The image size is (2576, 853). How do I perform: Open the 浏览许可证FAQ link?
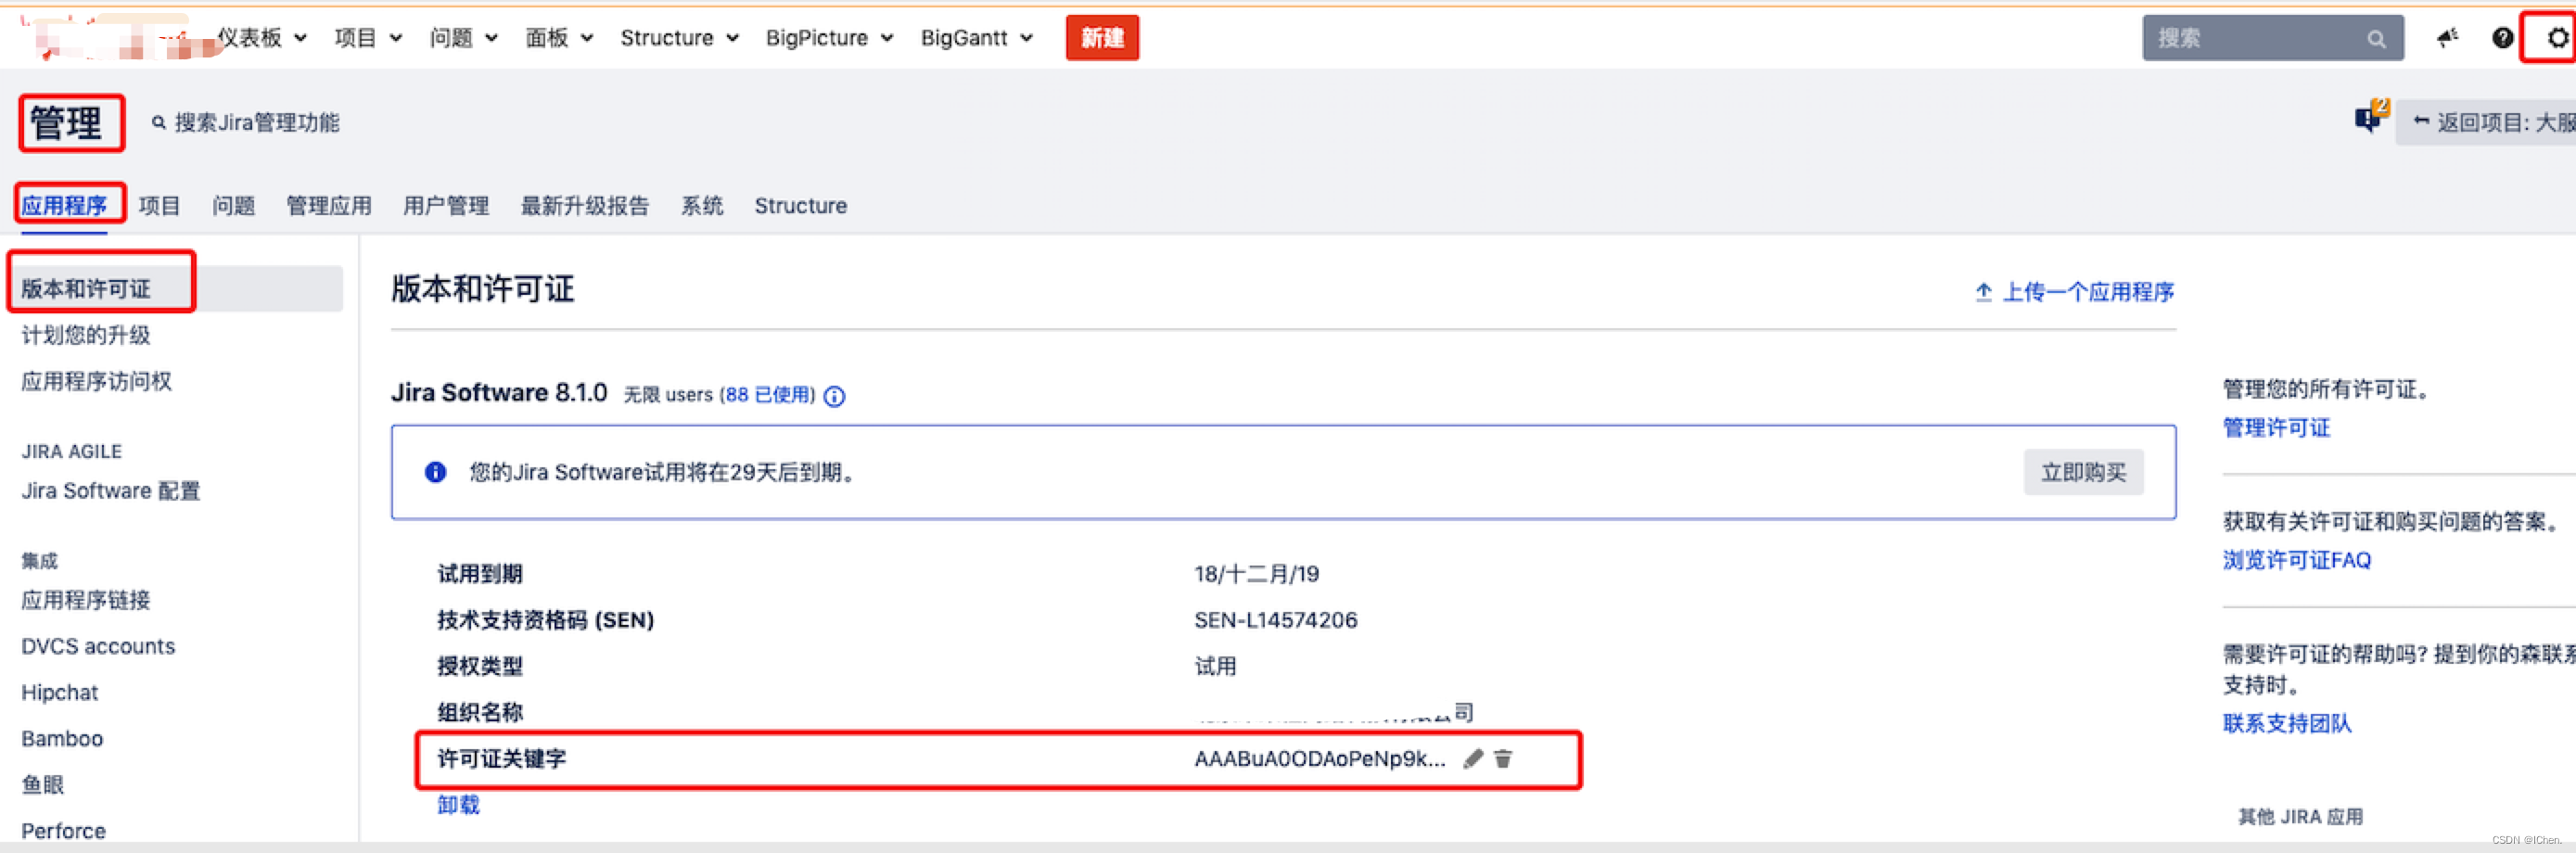tap(2297, 559)
